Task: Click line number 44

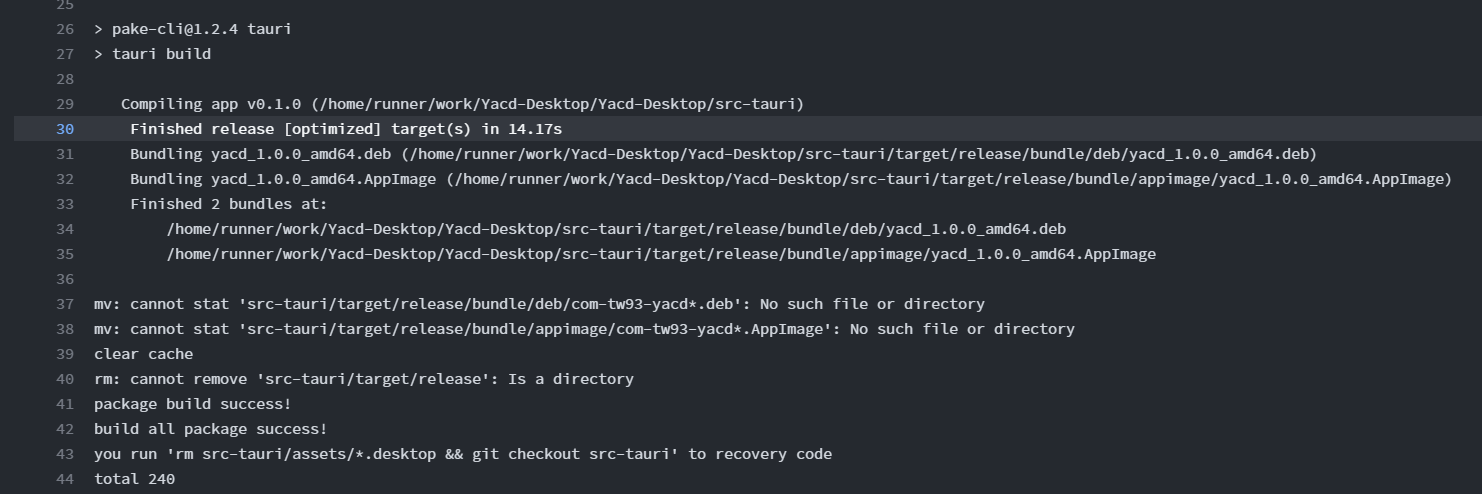Action: coord(65,479)
